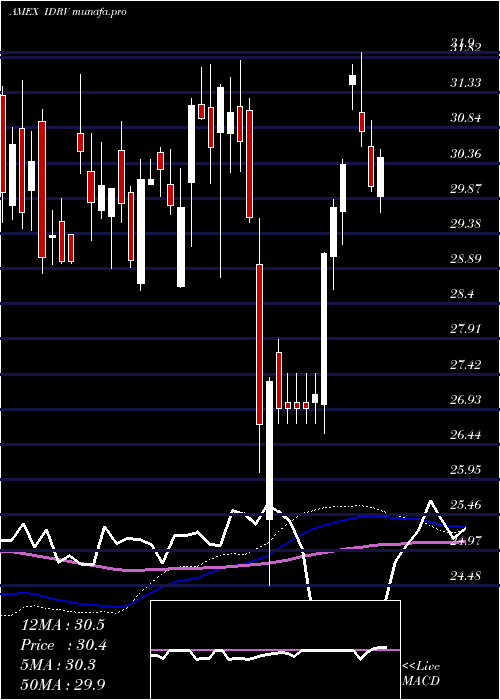500x700 pixels.
Task: Click the 27.42 price axis label
Action: pyautogui.click(x=466, y=364)
